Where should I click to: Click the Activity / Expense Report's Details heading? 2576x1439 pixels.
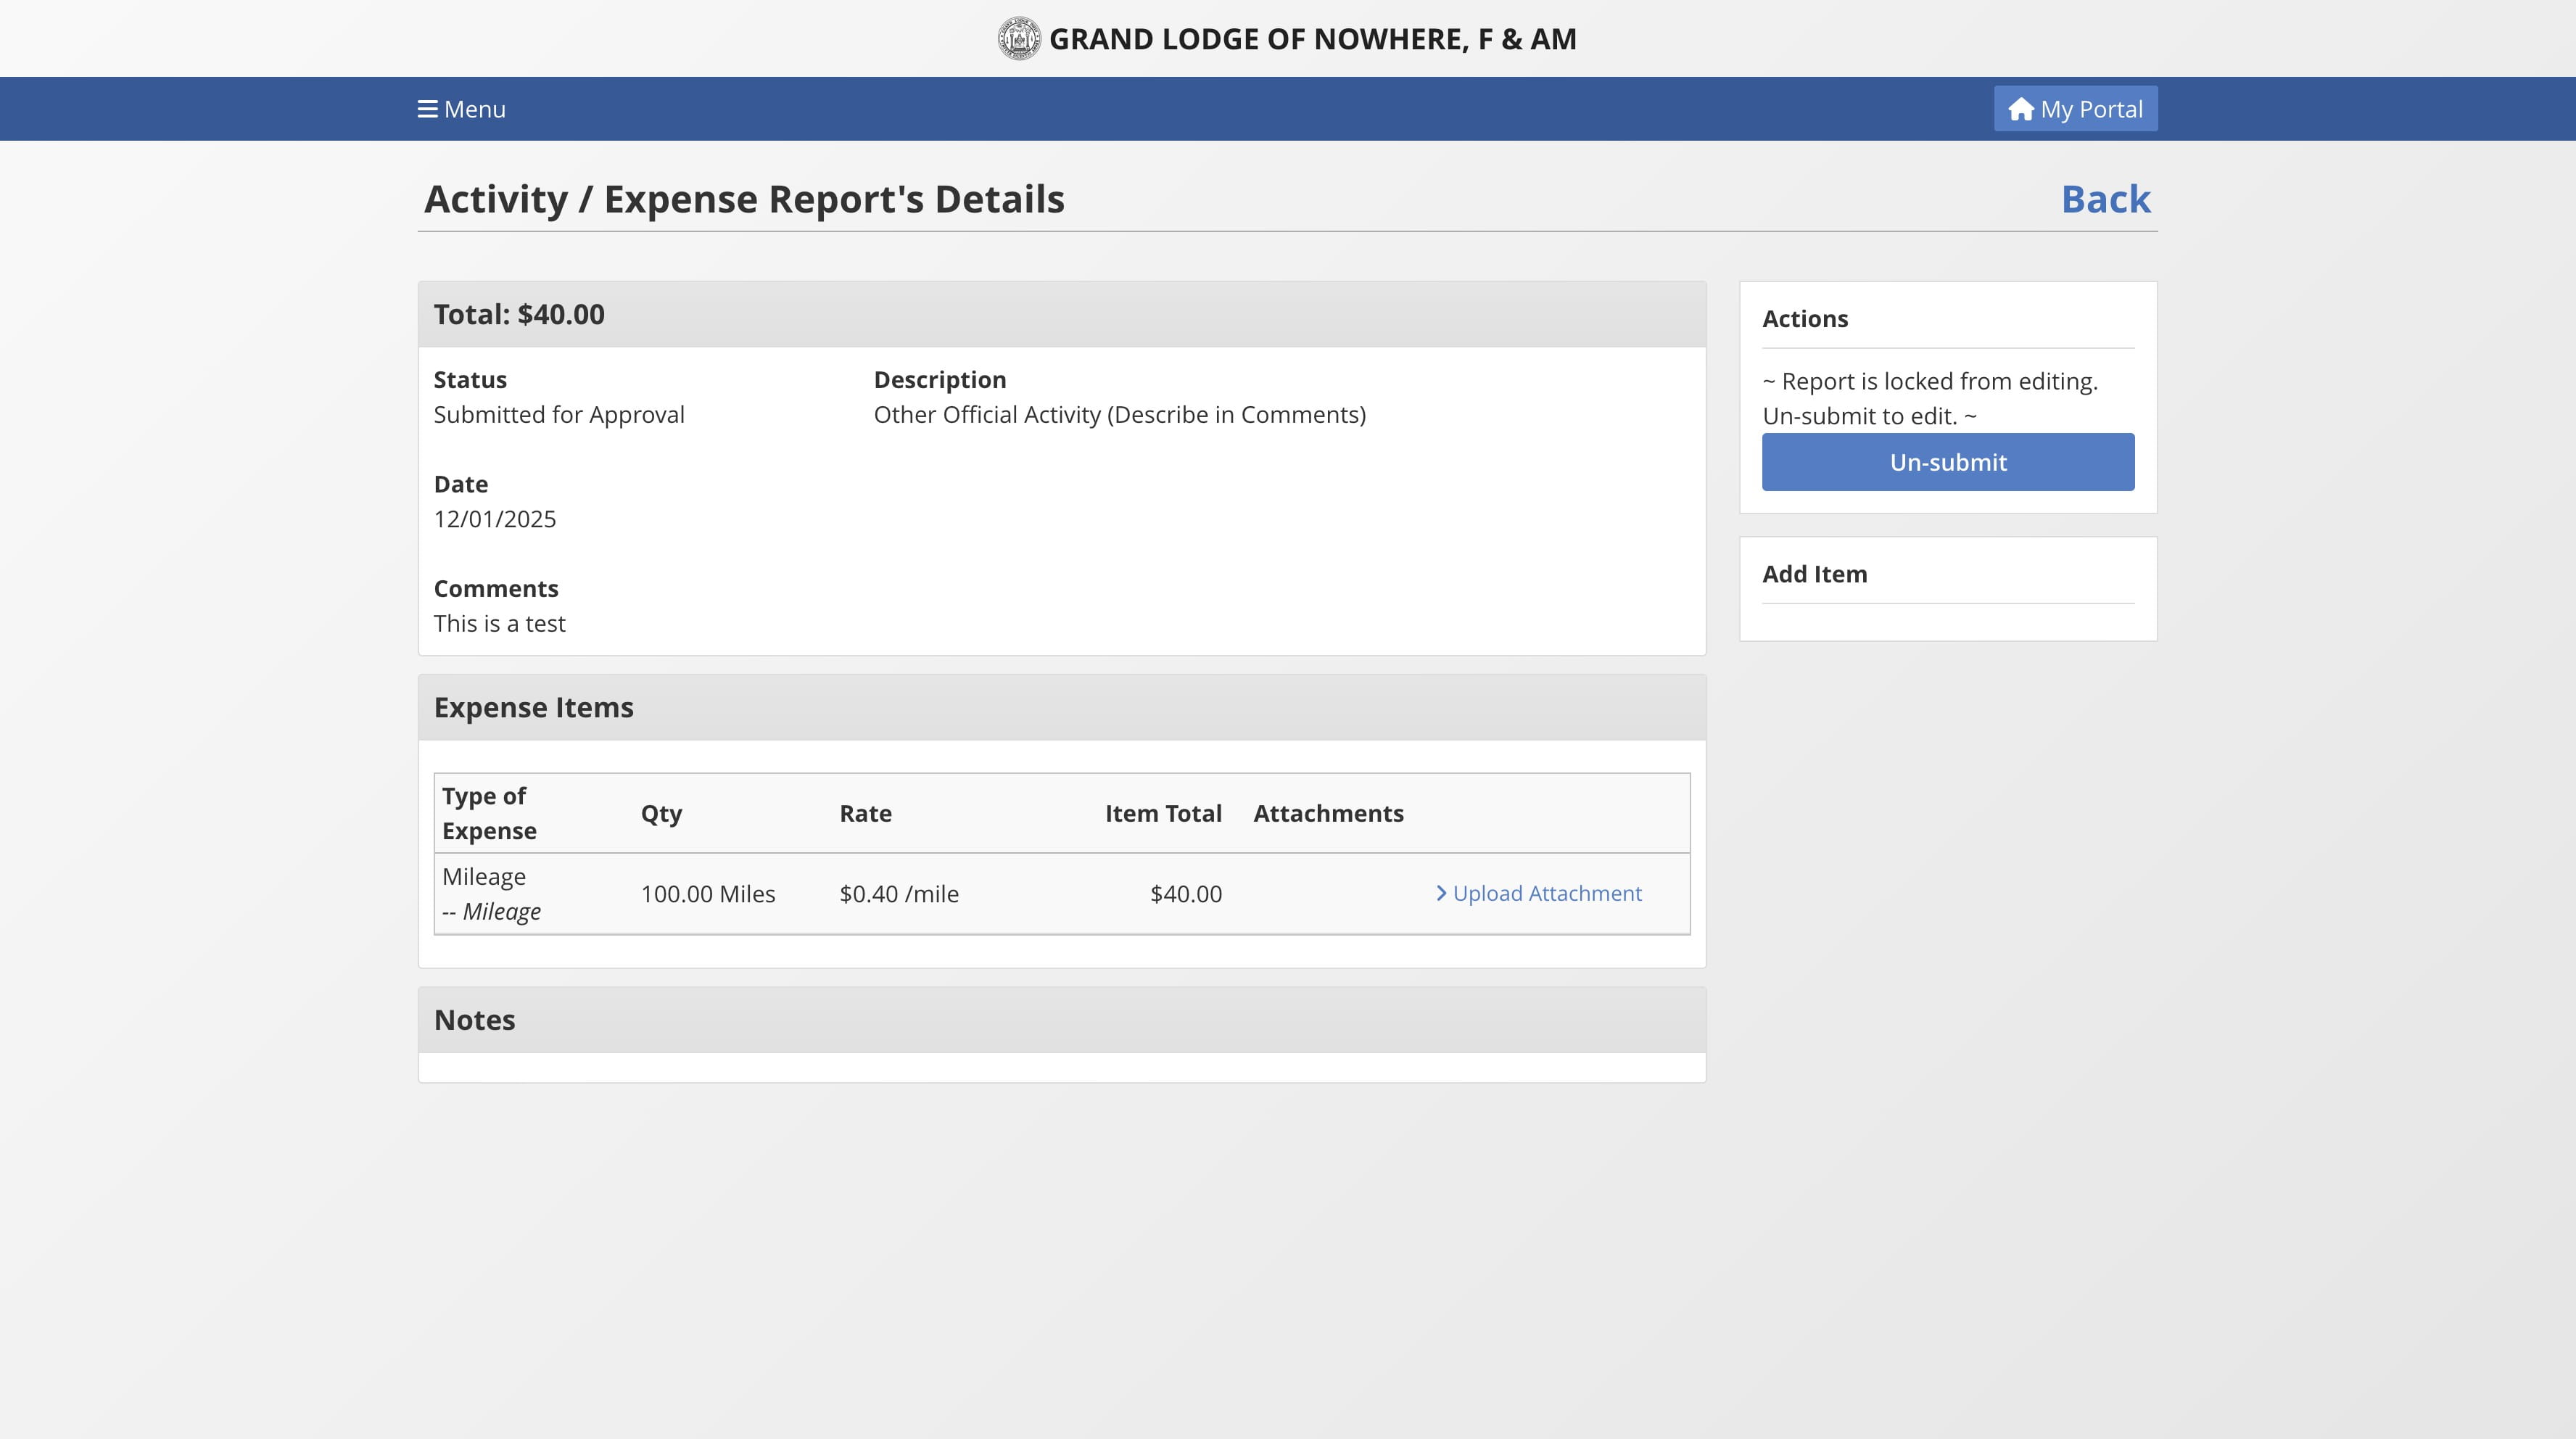744,199
